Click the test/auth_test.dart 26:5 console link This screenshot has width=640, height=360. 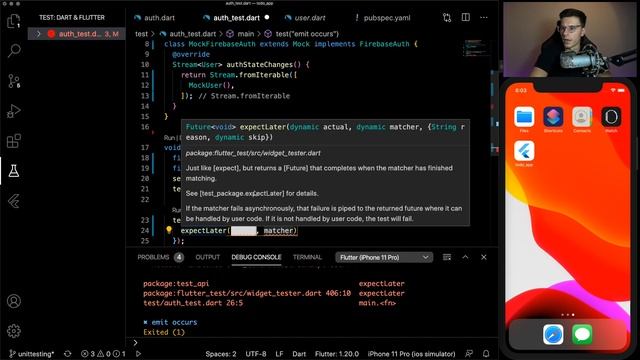coord(193,303)
